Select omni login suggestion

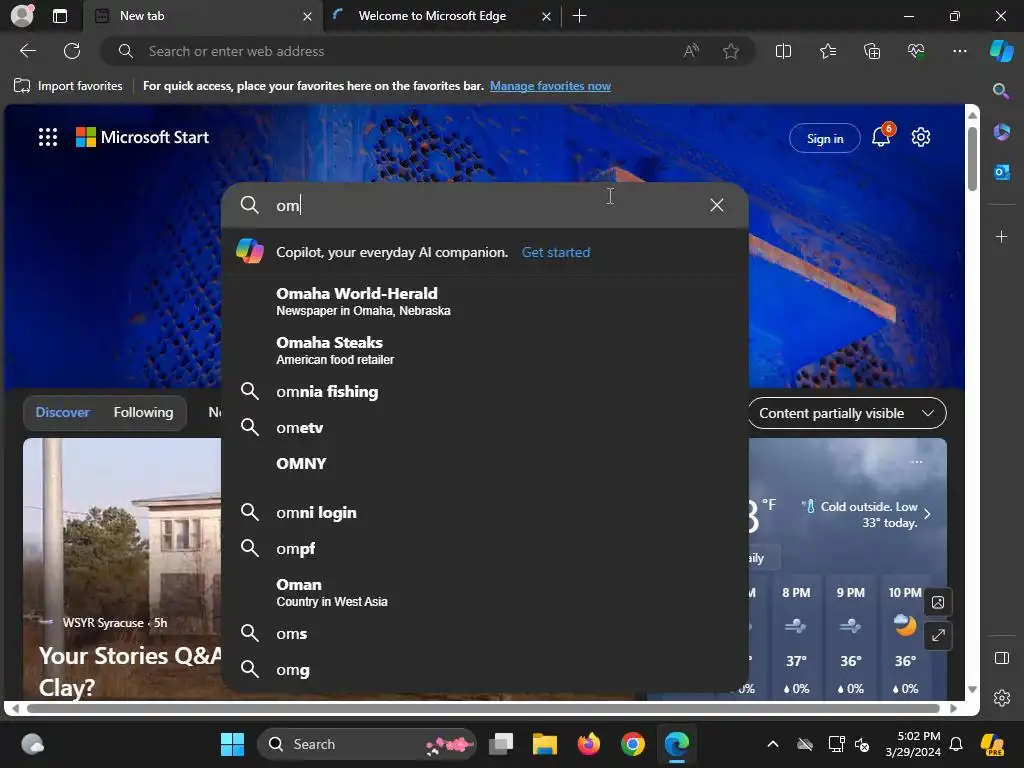[485, 512]
